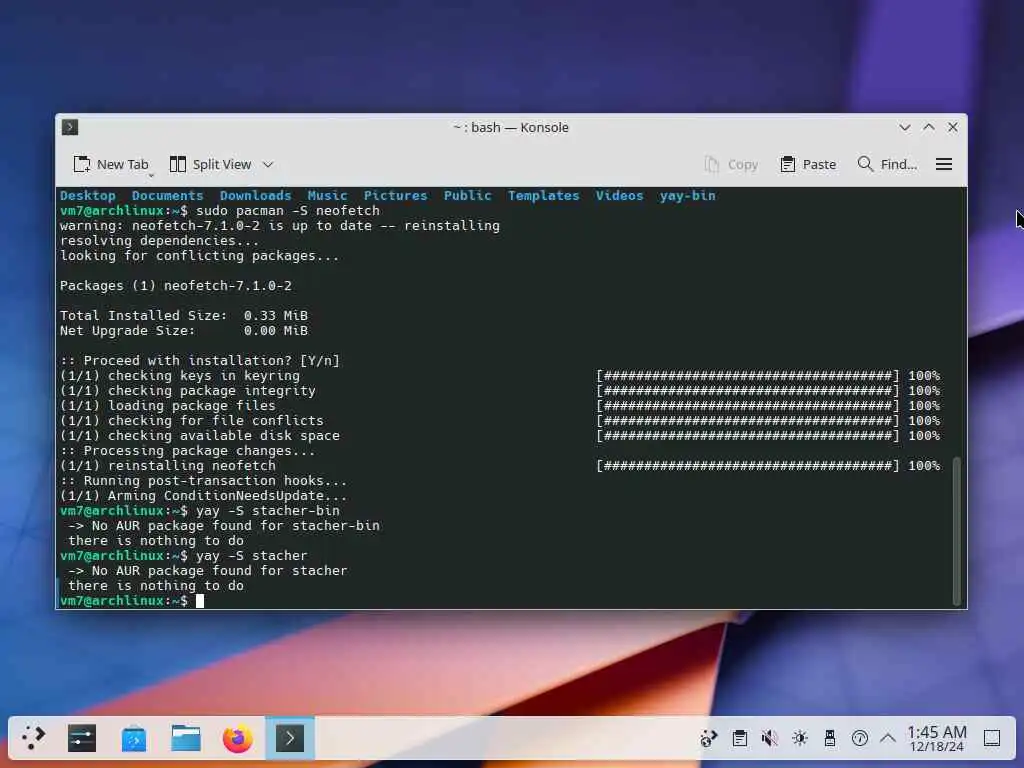Click the 'Downloads' directory name

255,195
